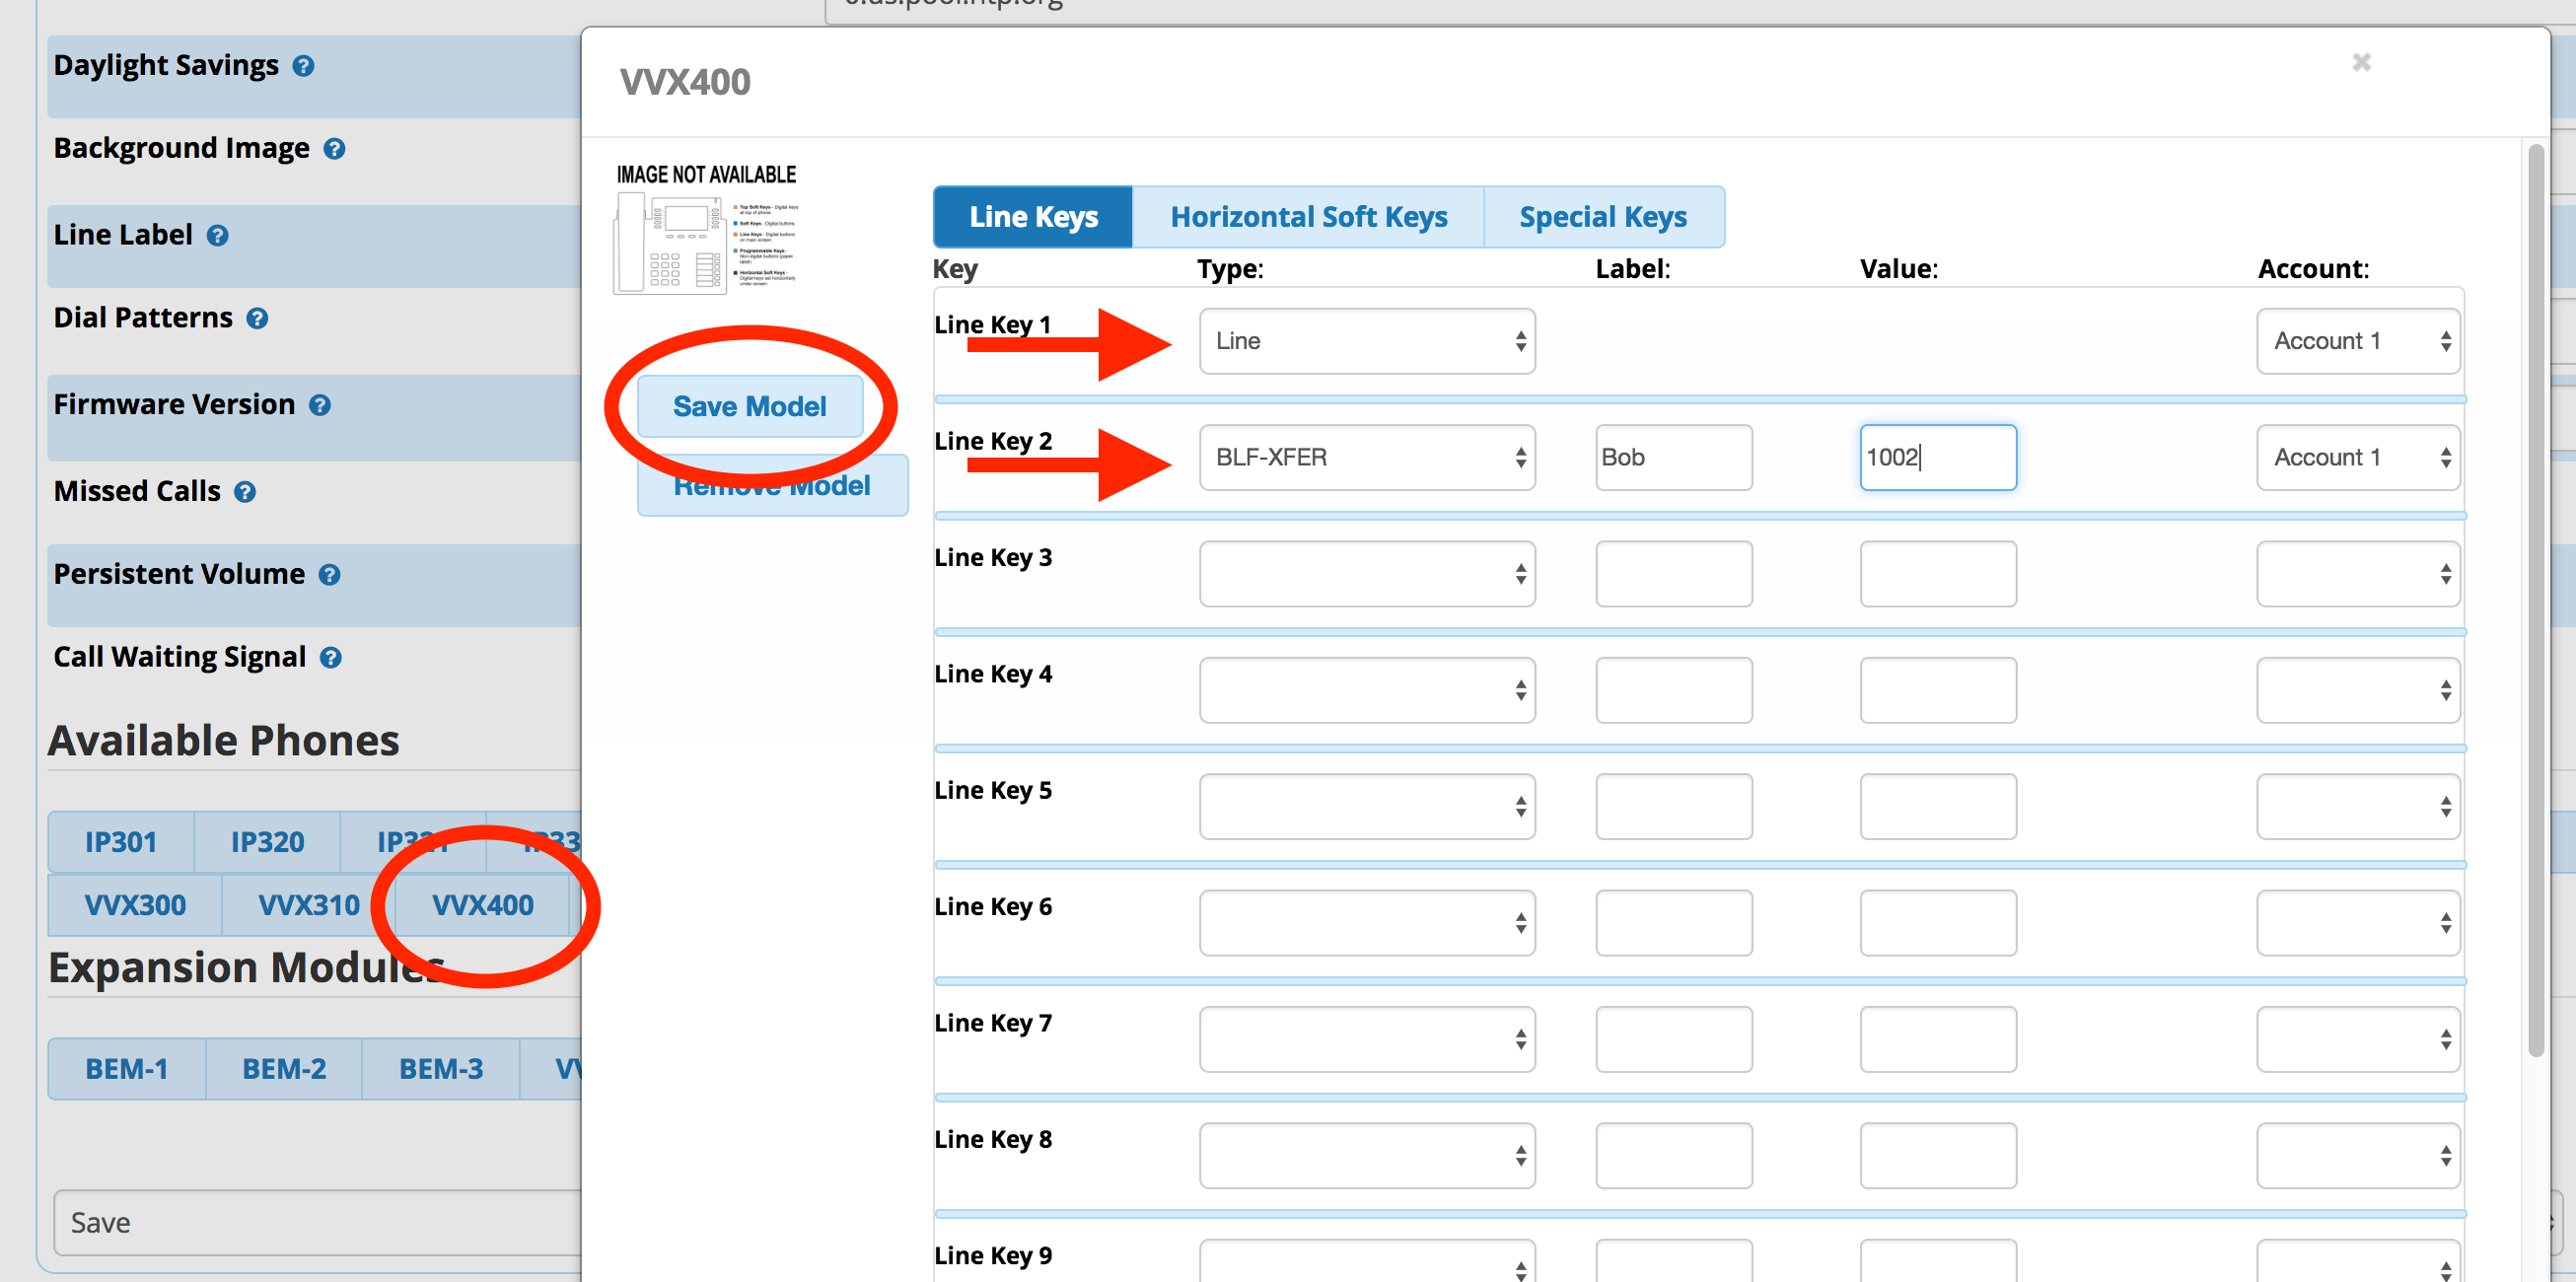
Task: Click the Save Model button
Action: 749,406
